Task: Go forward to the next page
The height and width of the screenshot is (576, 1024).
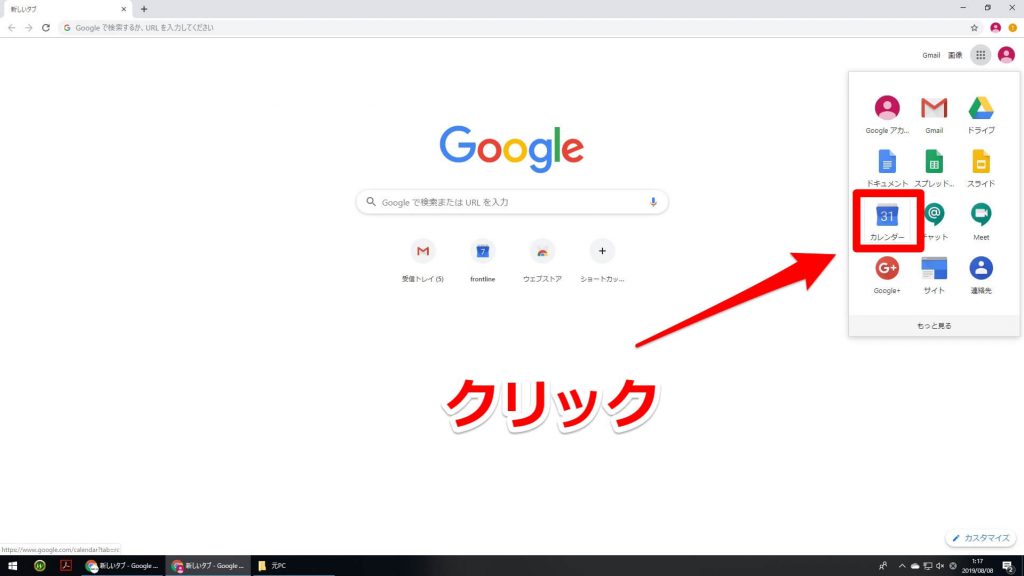Action: click(x=28, y=27)
